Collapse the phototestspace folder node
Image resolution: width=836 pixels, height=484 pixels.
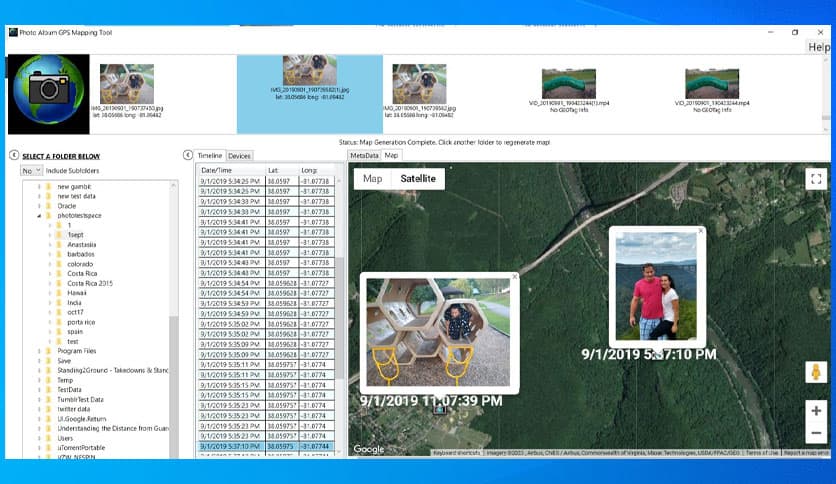click(x=39, y=215)
